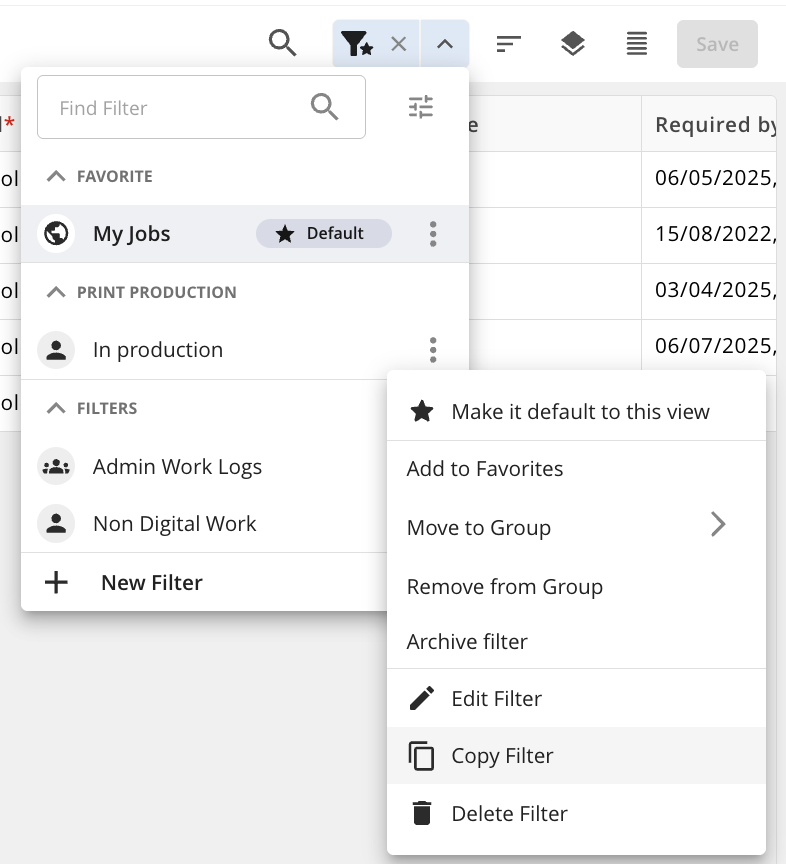Choose Remove from Group

(576, 586)
